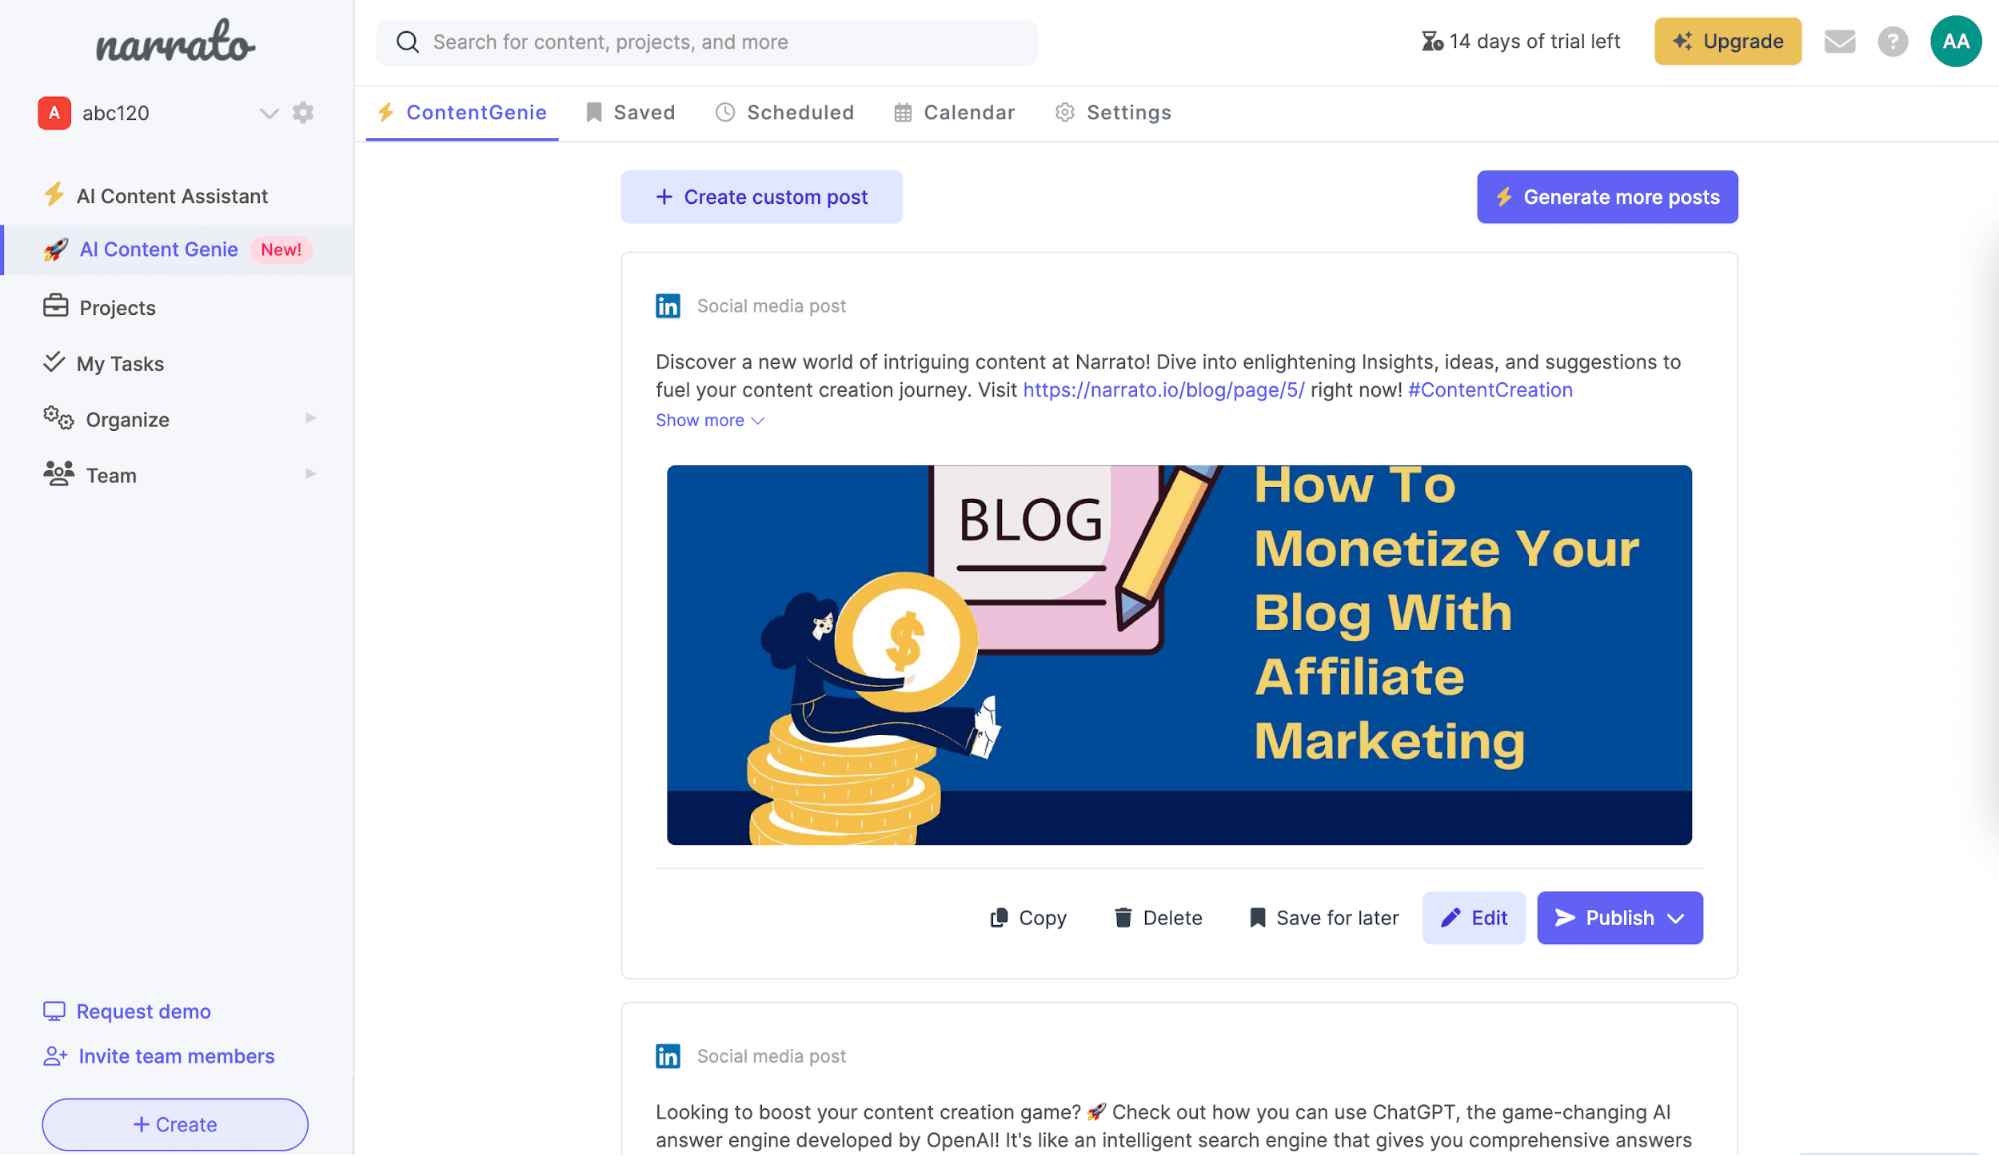Viewport: 1999px width, 1156px height.
Task: Click the + Create button
Action: (x=175, y=1125)
